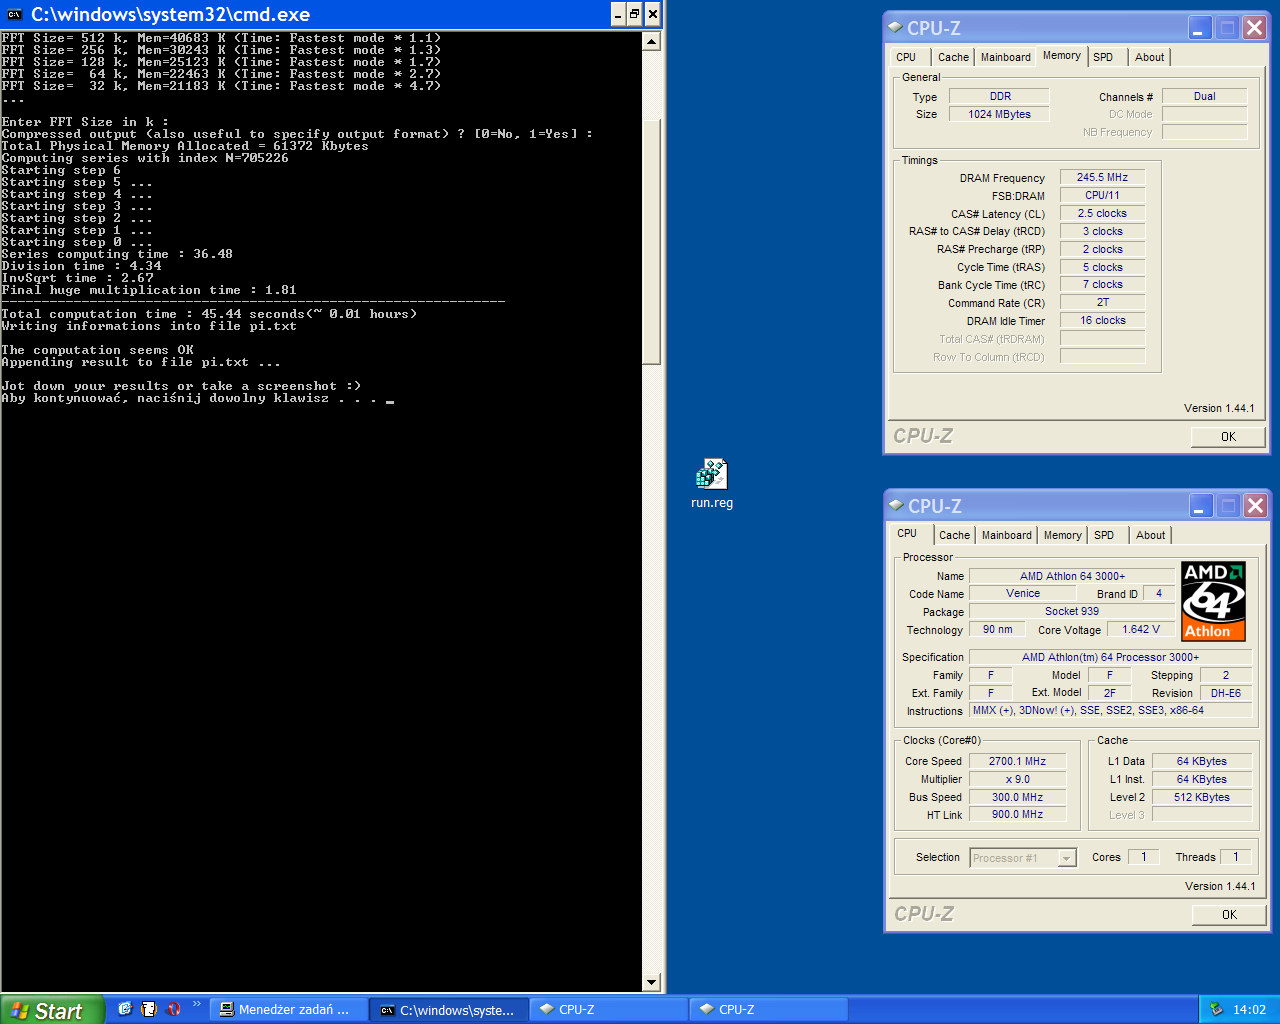Open the Mainboard tab in the upper CPU-Z window
Screen dimensions: 1280x1024
(x=1005, y=57)
